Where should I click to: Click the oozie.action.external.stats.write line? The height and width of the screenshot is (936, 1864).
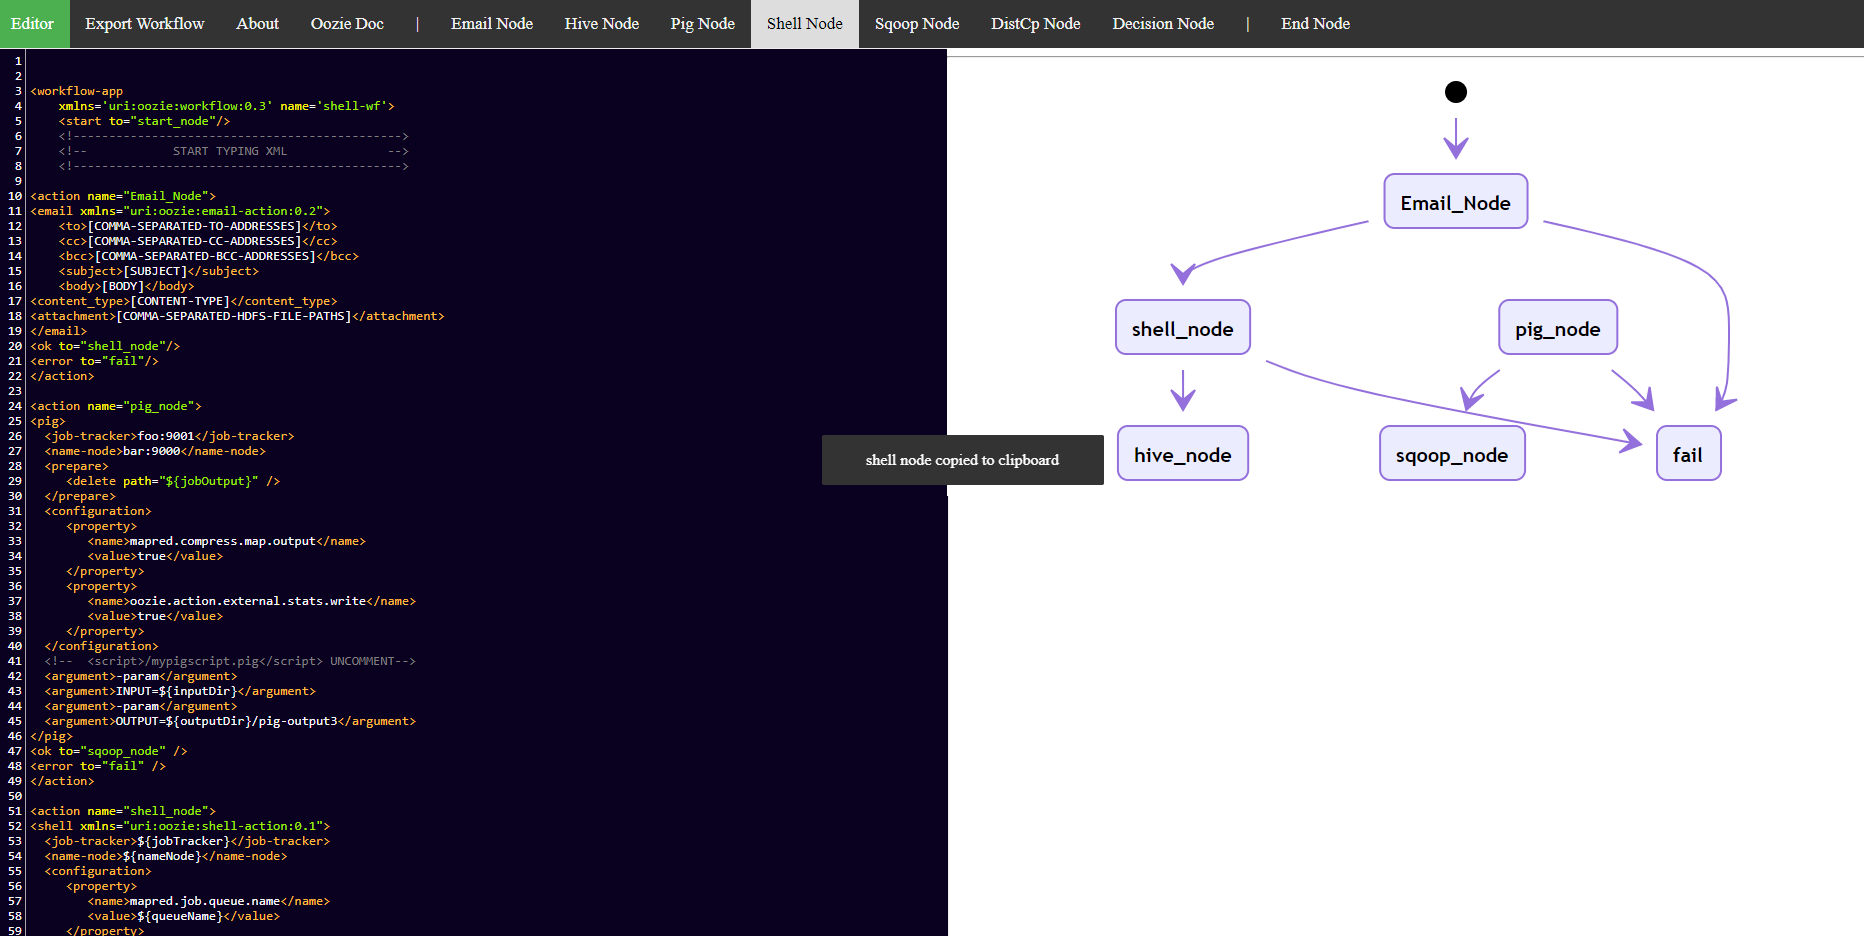point(252,601)
